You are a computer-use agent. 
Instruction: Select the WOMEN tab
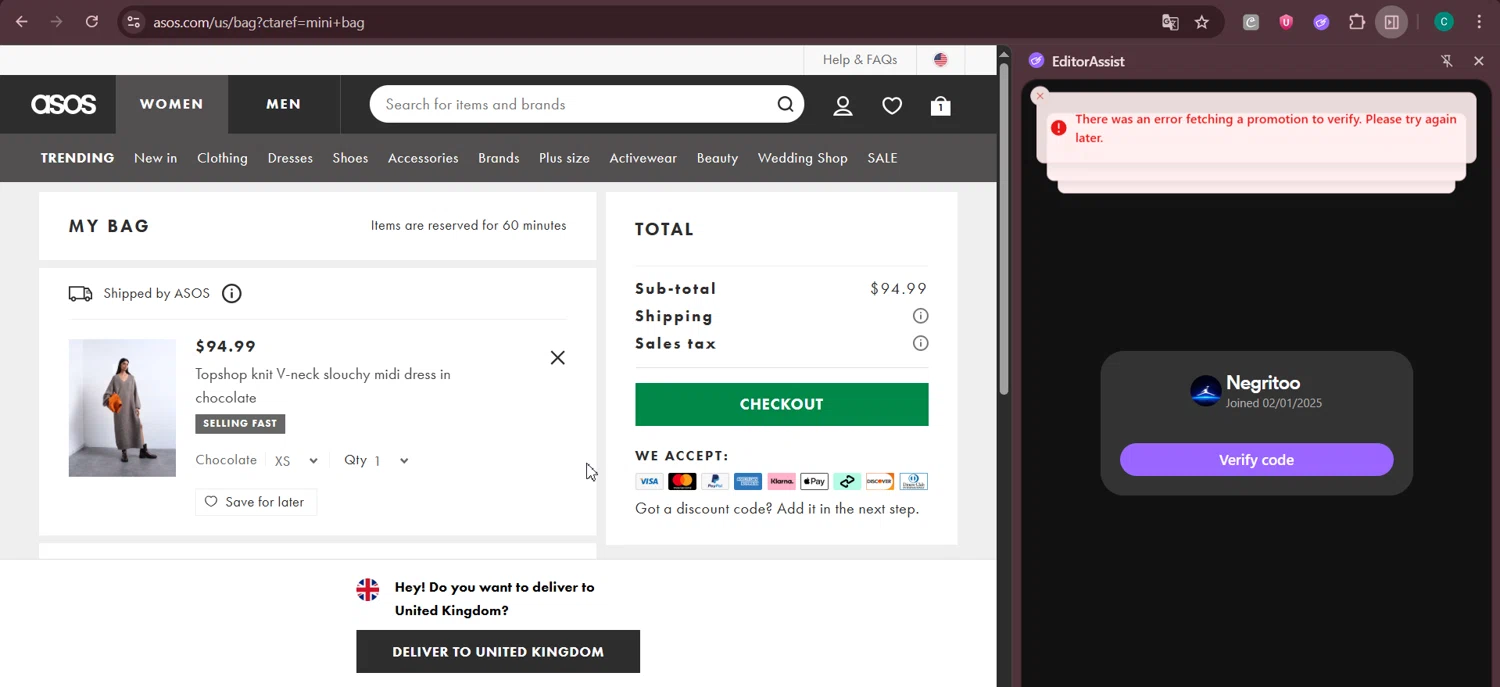(172, 104)
